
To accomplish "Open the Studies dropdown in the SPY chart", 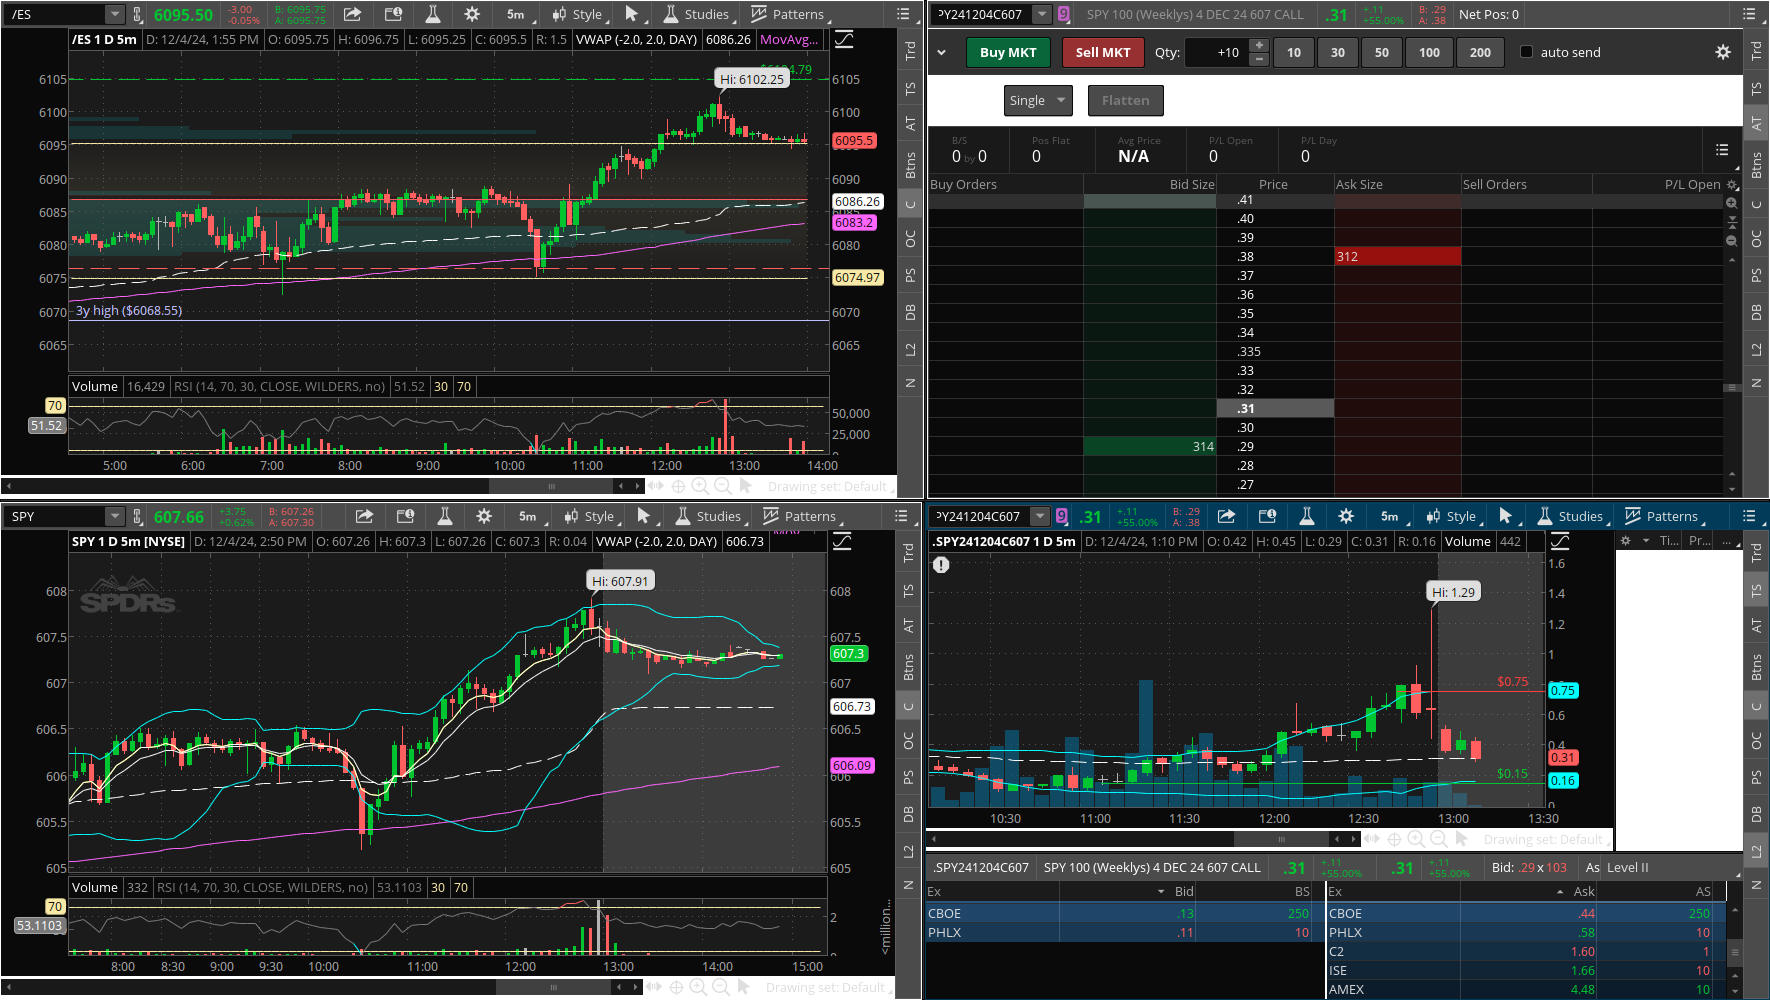I will point(712,516).
